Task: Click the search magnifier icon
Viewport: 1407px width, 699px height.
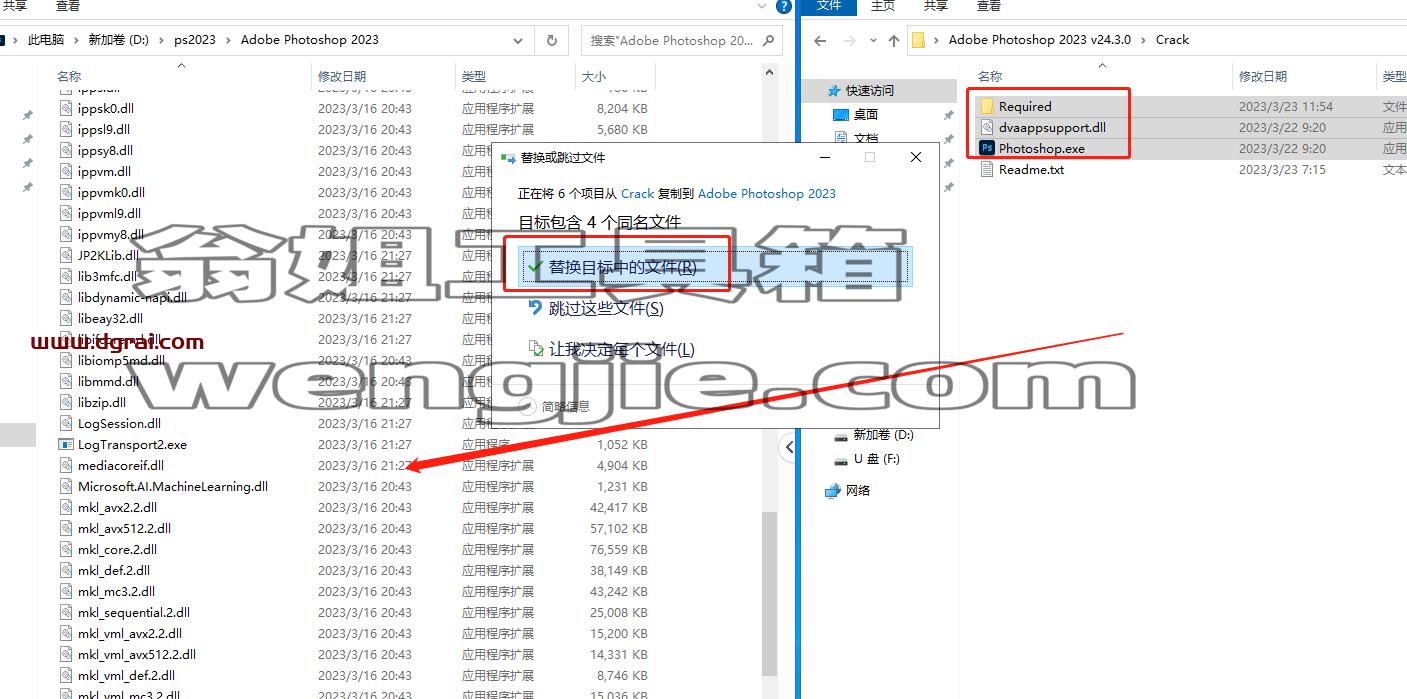Action: point(768,40)
